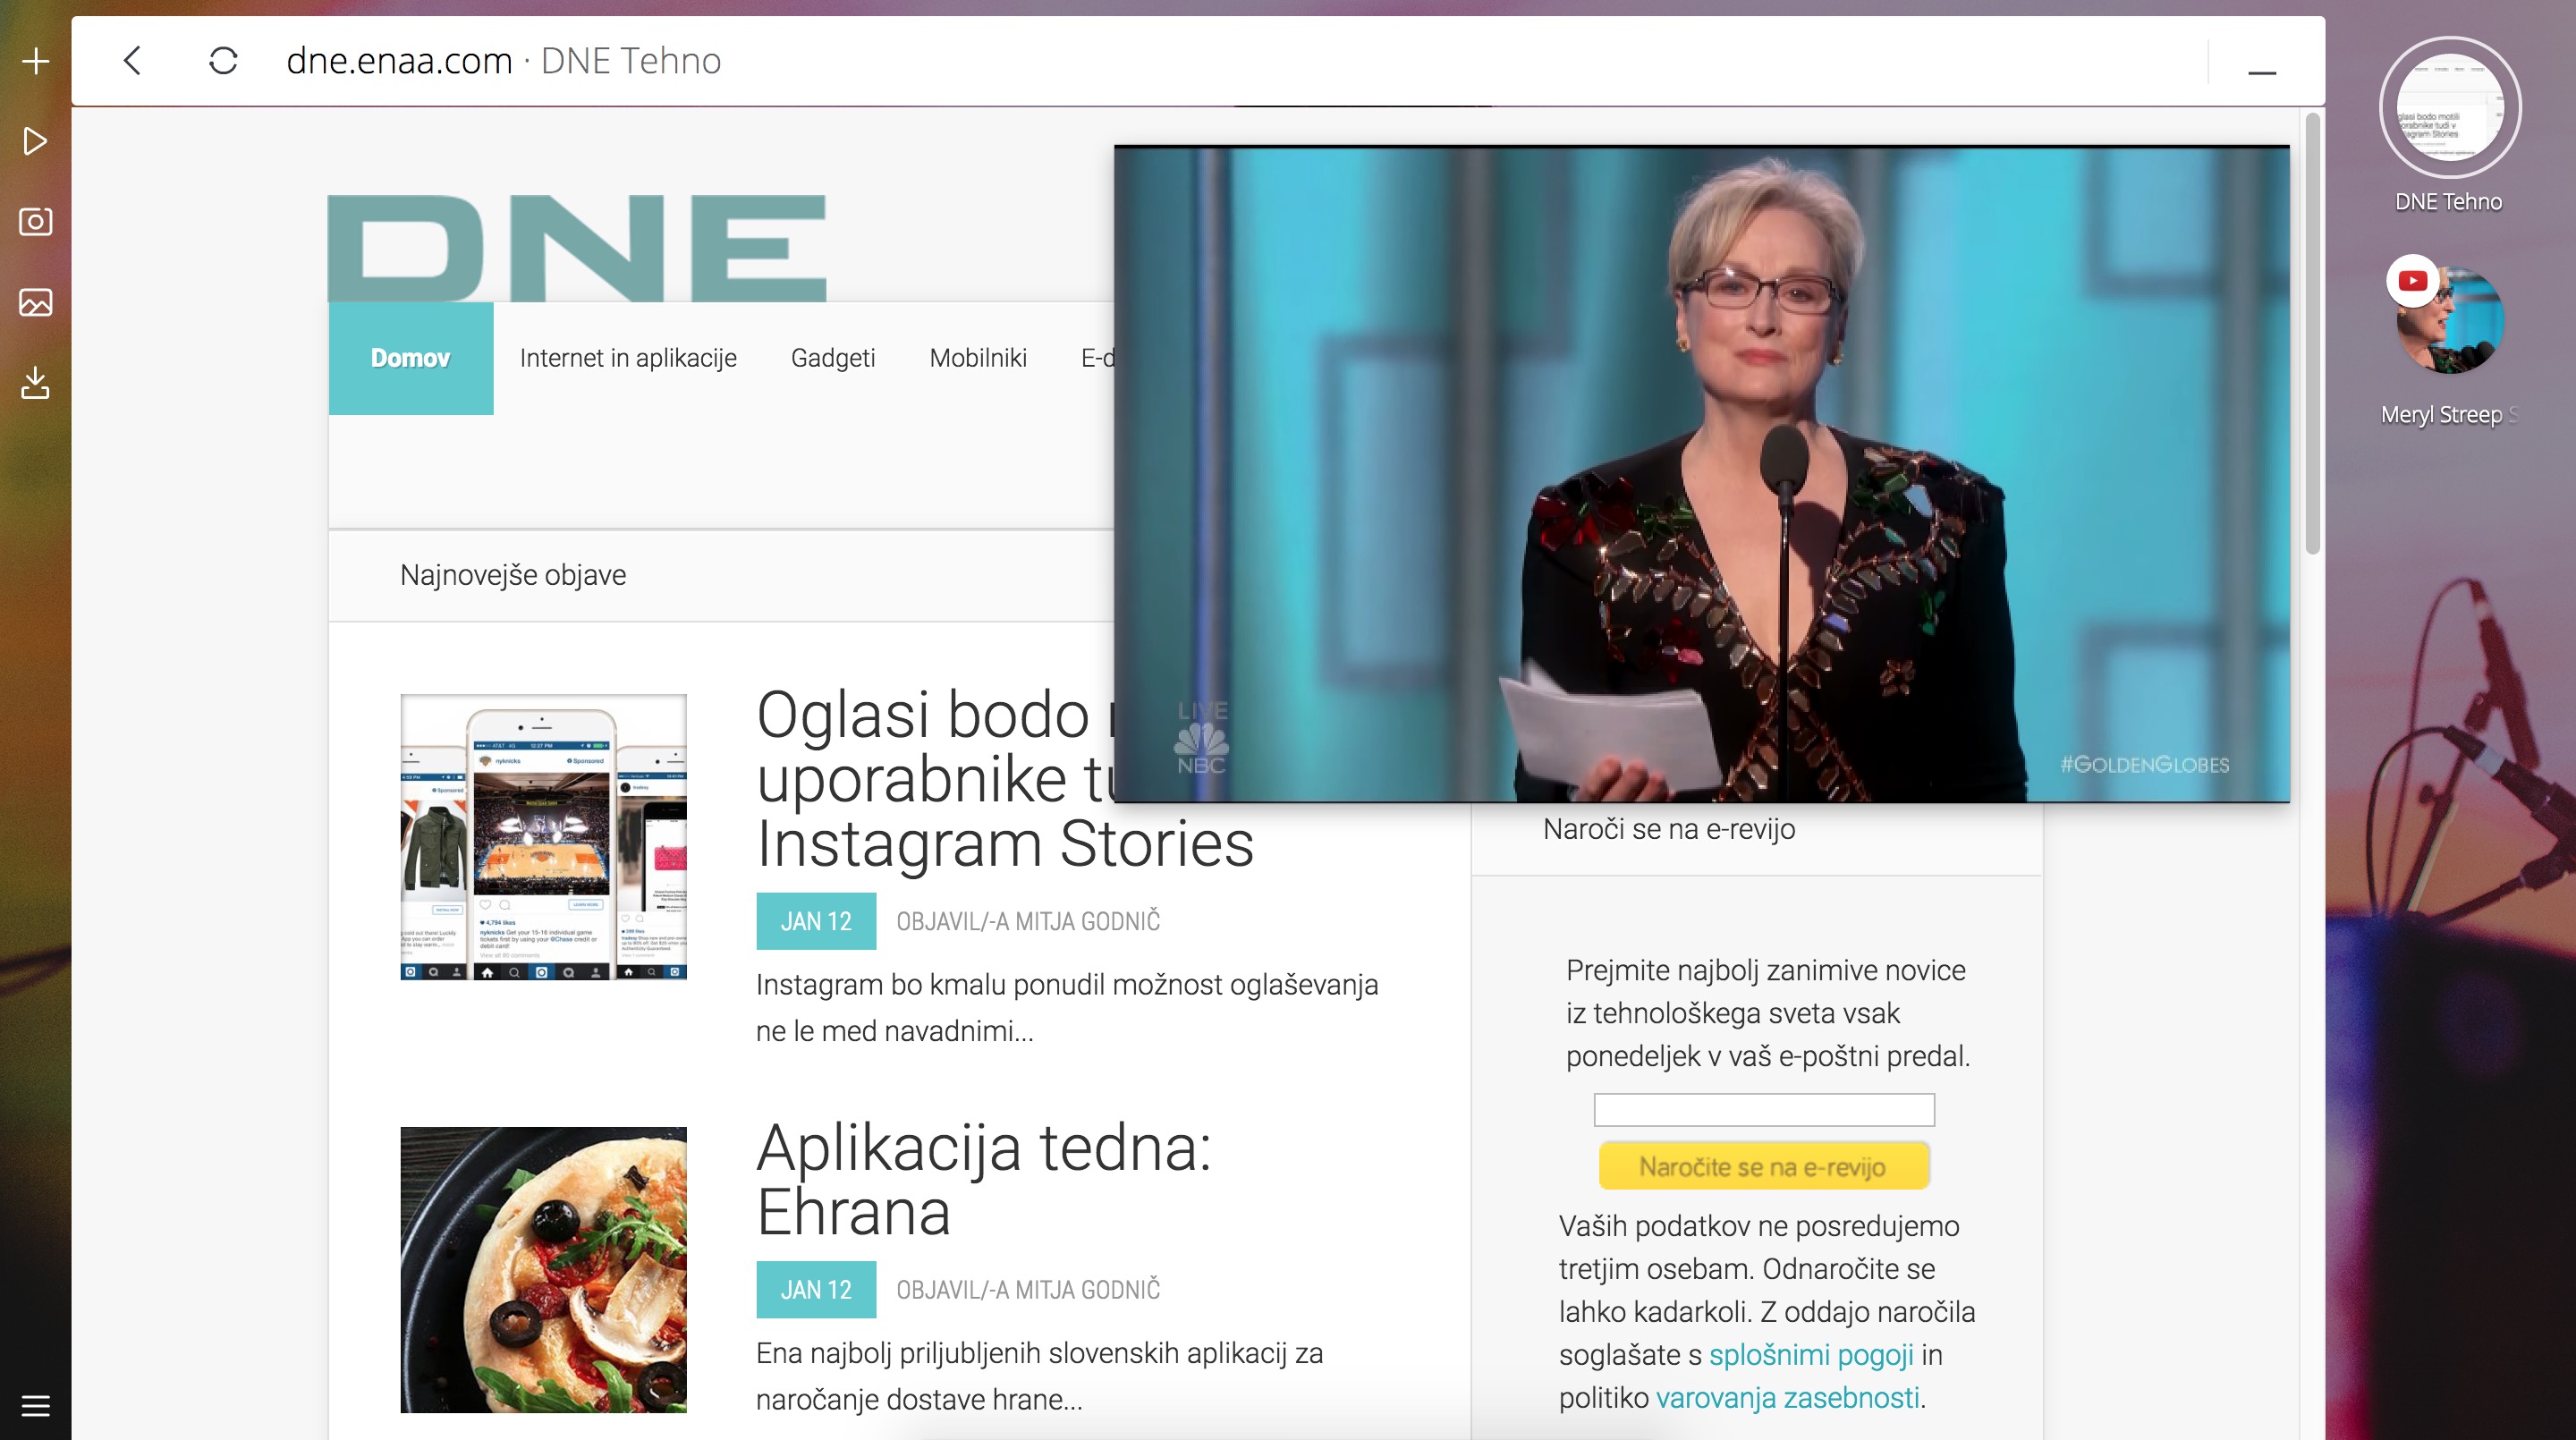The height and width of the screenshot is (1440, 2576).
Task: Click the Naroči se na e-revijo heading
Action: (x=1669, y=829)
